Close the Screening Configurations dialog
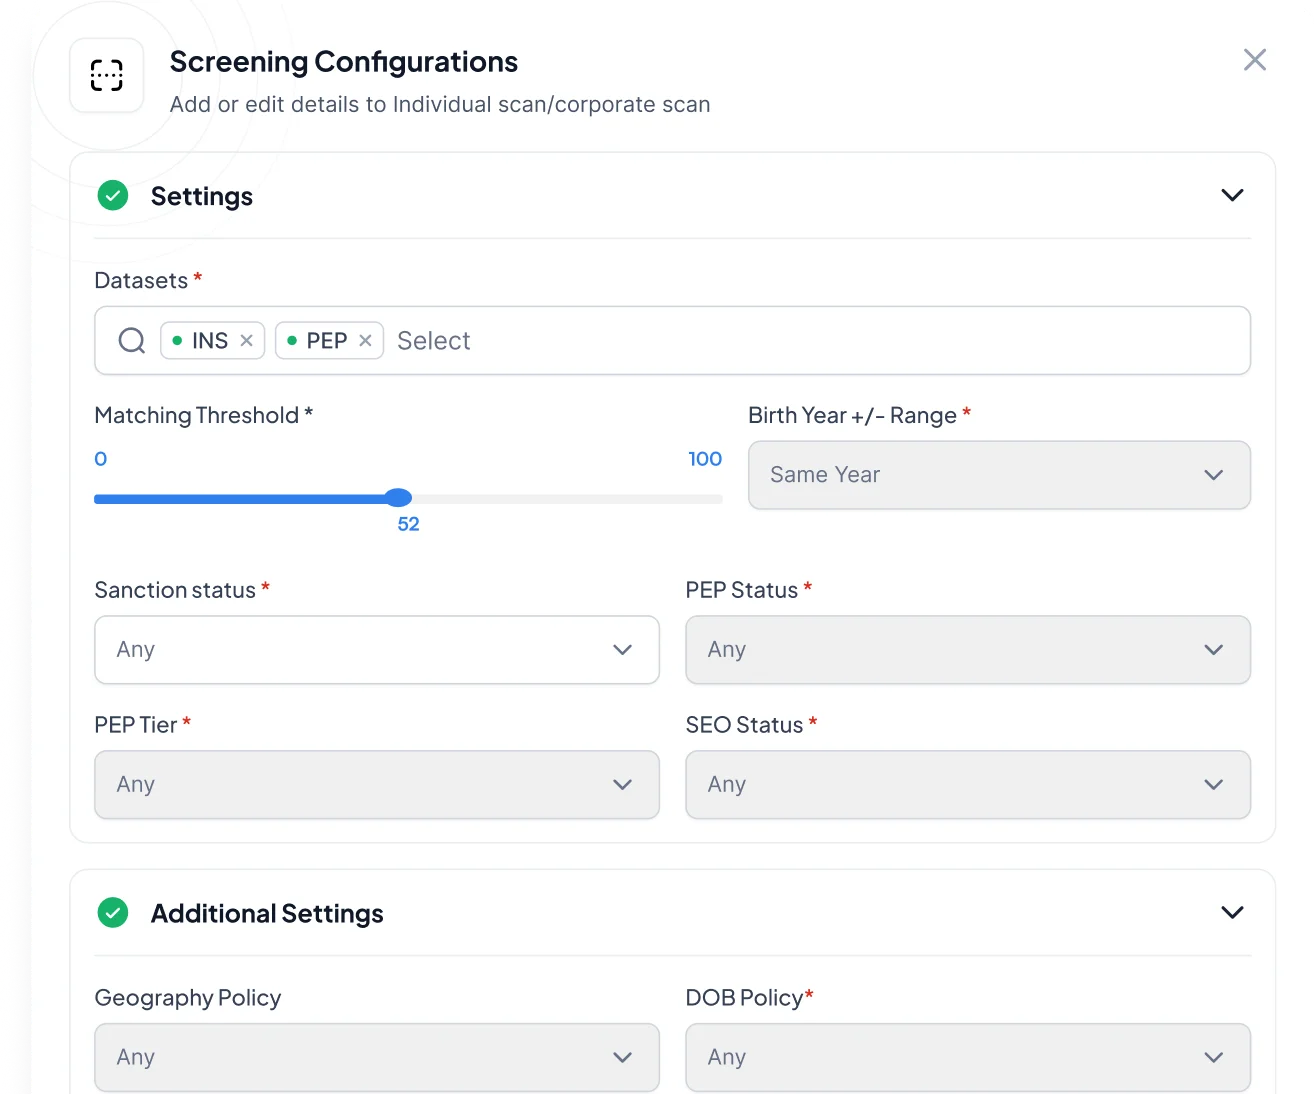The image size is (1314, 1094). (x=1254, y=60)
